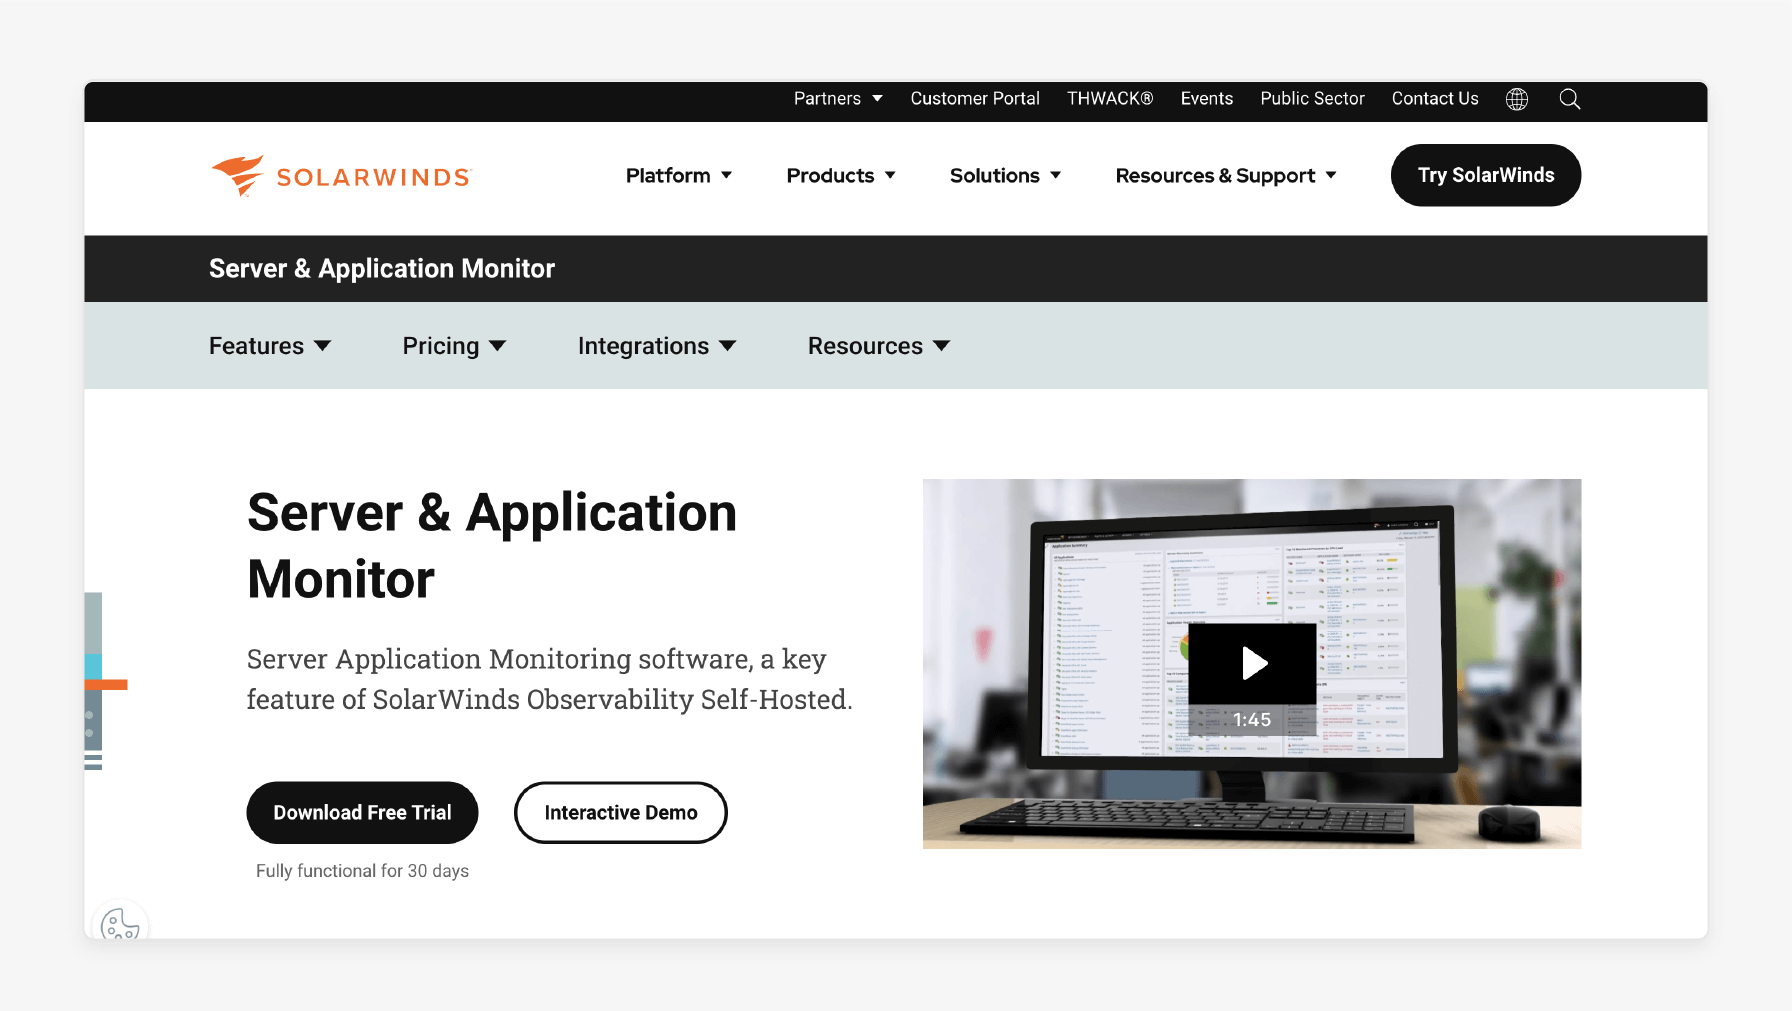This screenshot has width=1792, height=1011.
Task: Play the product video
Action: click(1252, 663)
